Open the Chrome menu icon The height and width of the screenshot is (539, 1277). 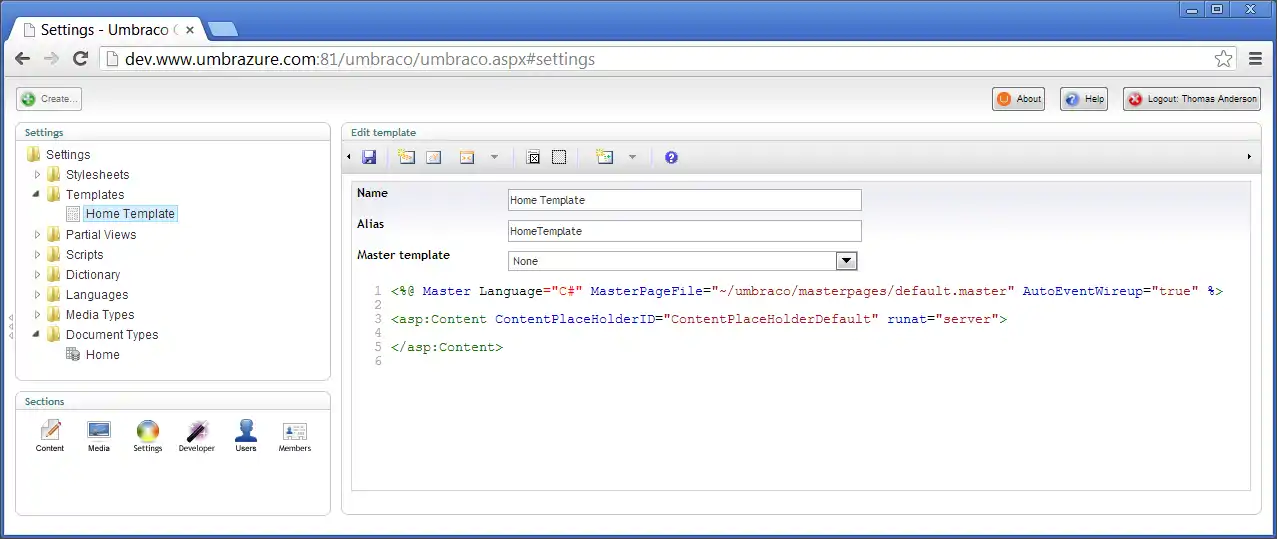coord(1256,59)
